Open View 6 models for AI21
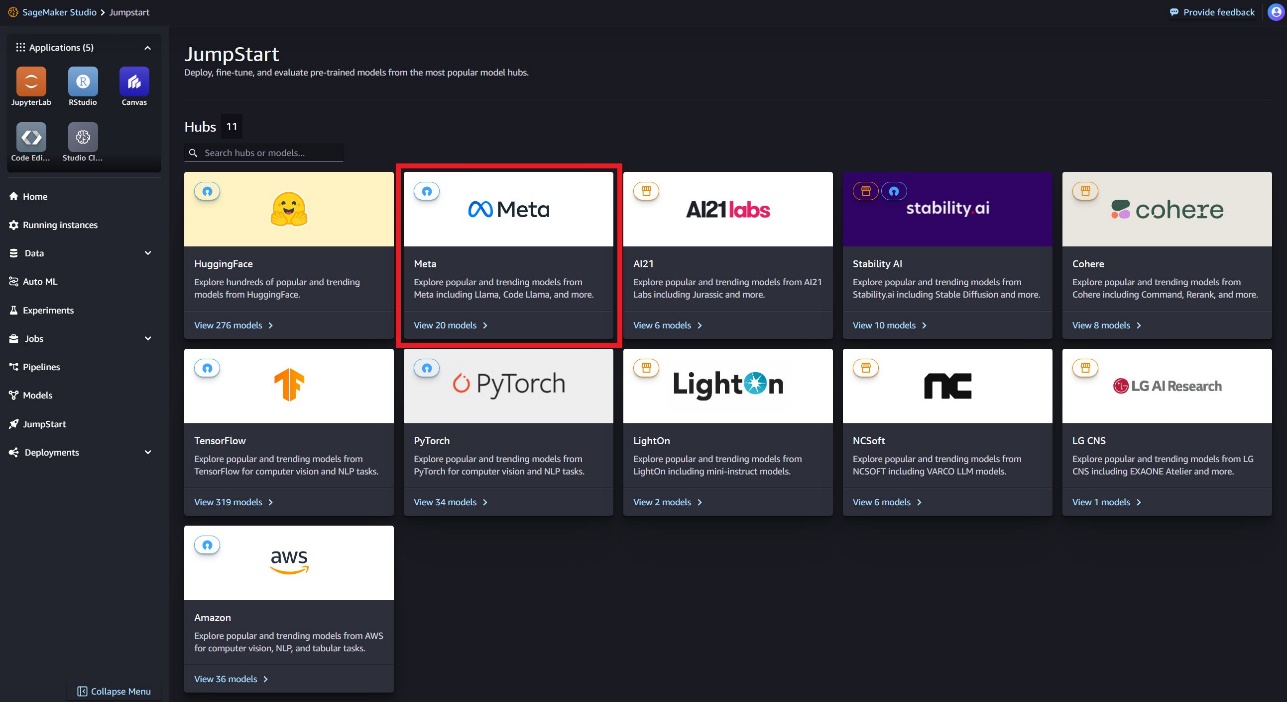Screen dimensions: 1287x702 coord(668,325)
